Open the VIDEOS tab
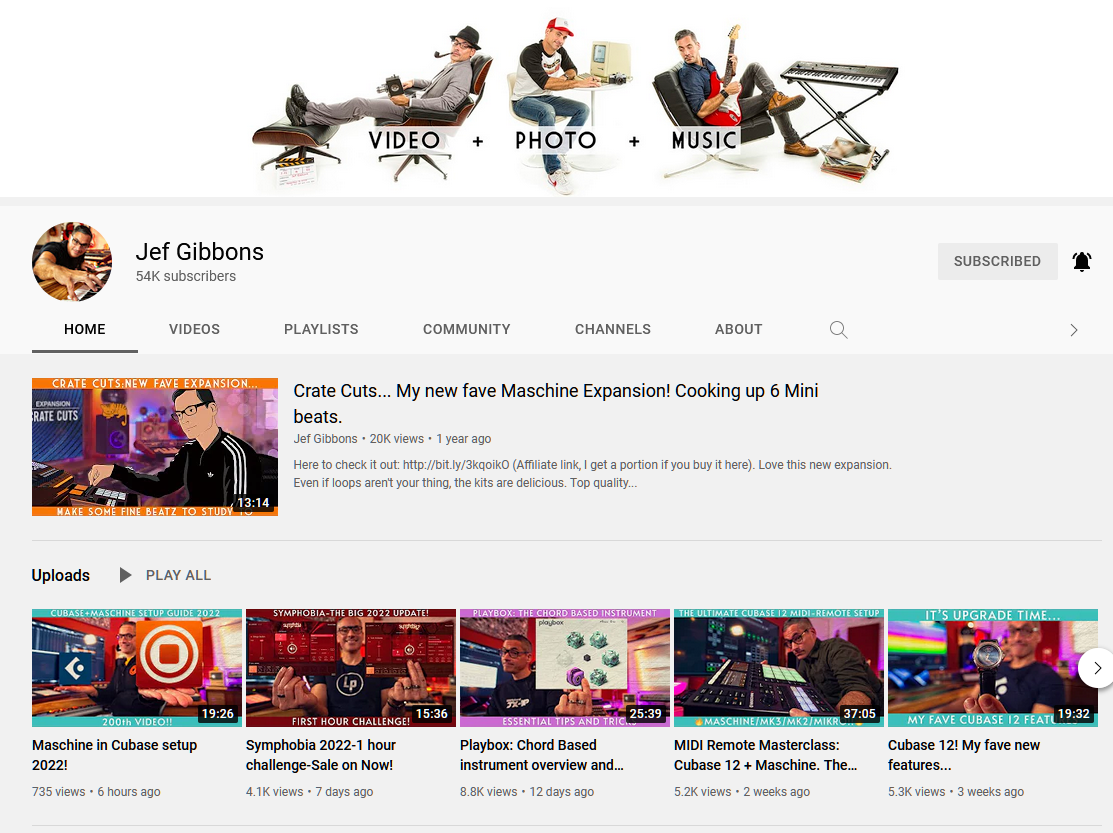1113x833 pixels. (x=194, y=329)
